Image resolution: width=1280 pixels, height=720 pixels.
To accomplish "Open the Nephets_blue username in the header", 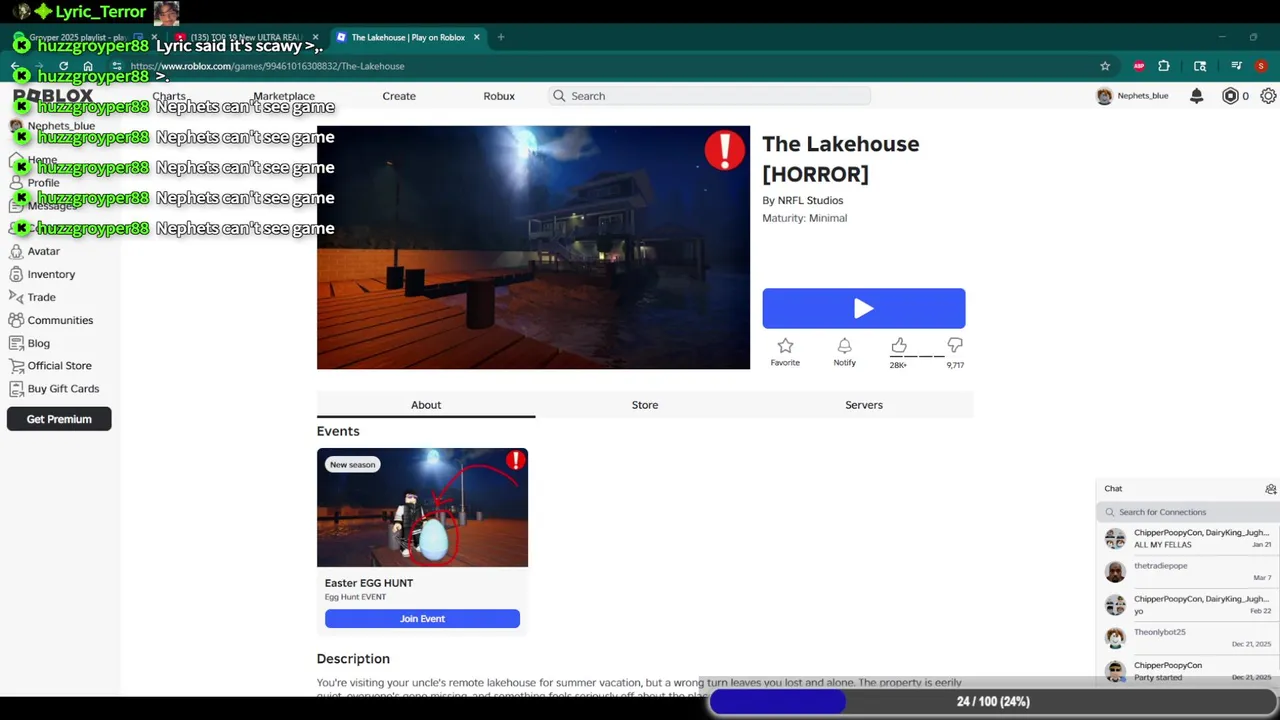I will (1143, 96).
